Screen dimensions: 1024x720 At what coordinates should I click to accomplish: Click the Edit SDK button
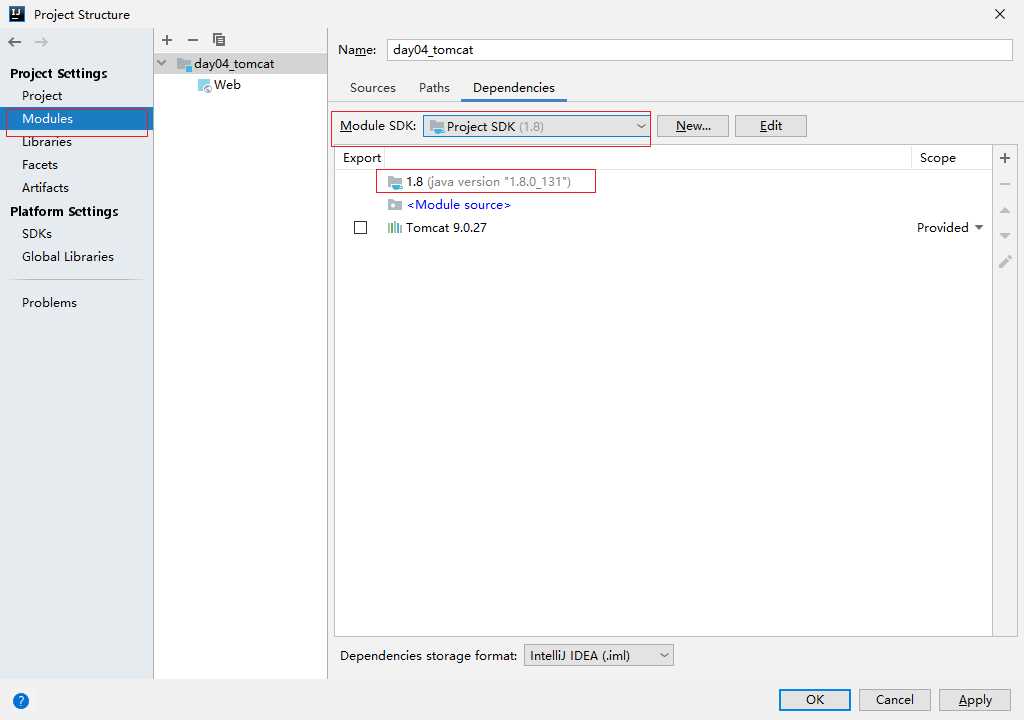771,126
